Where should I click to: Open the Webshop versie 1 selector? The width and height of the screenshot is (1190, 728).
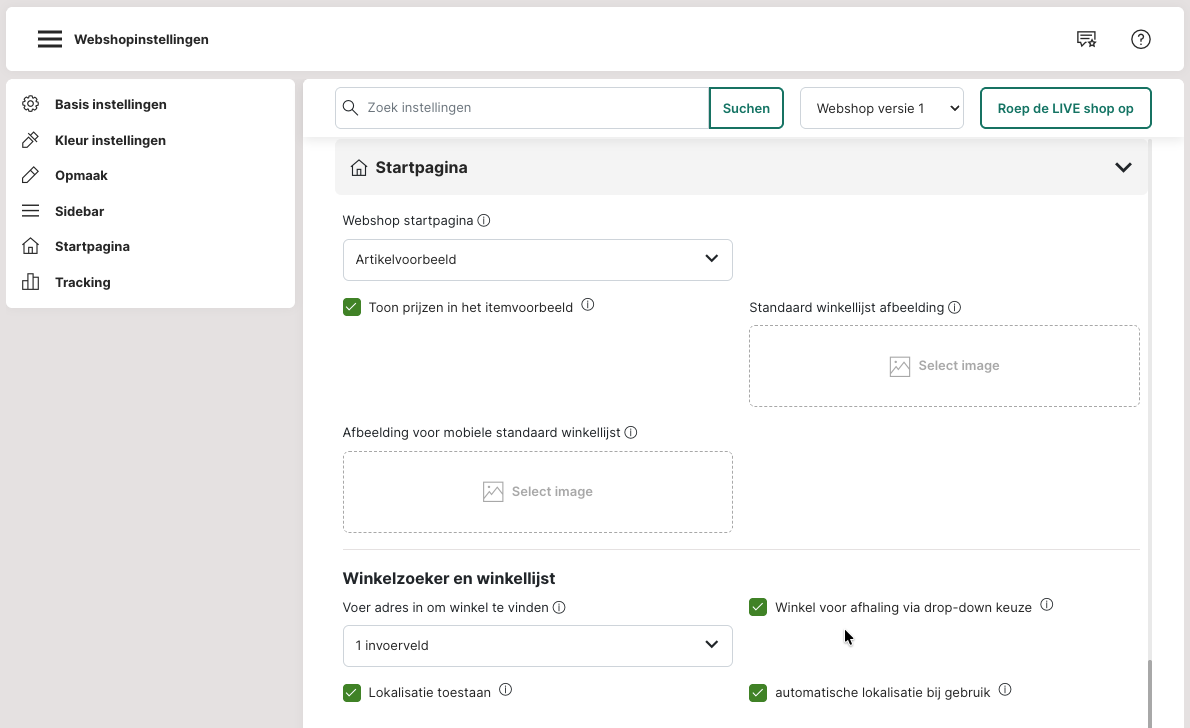[881, 108]
